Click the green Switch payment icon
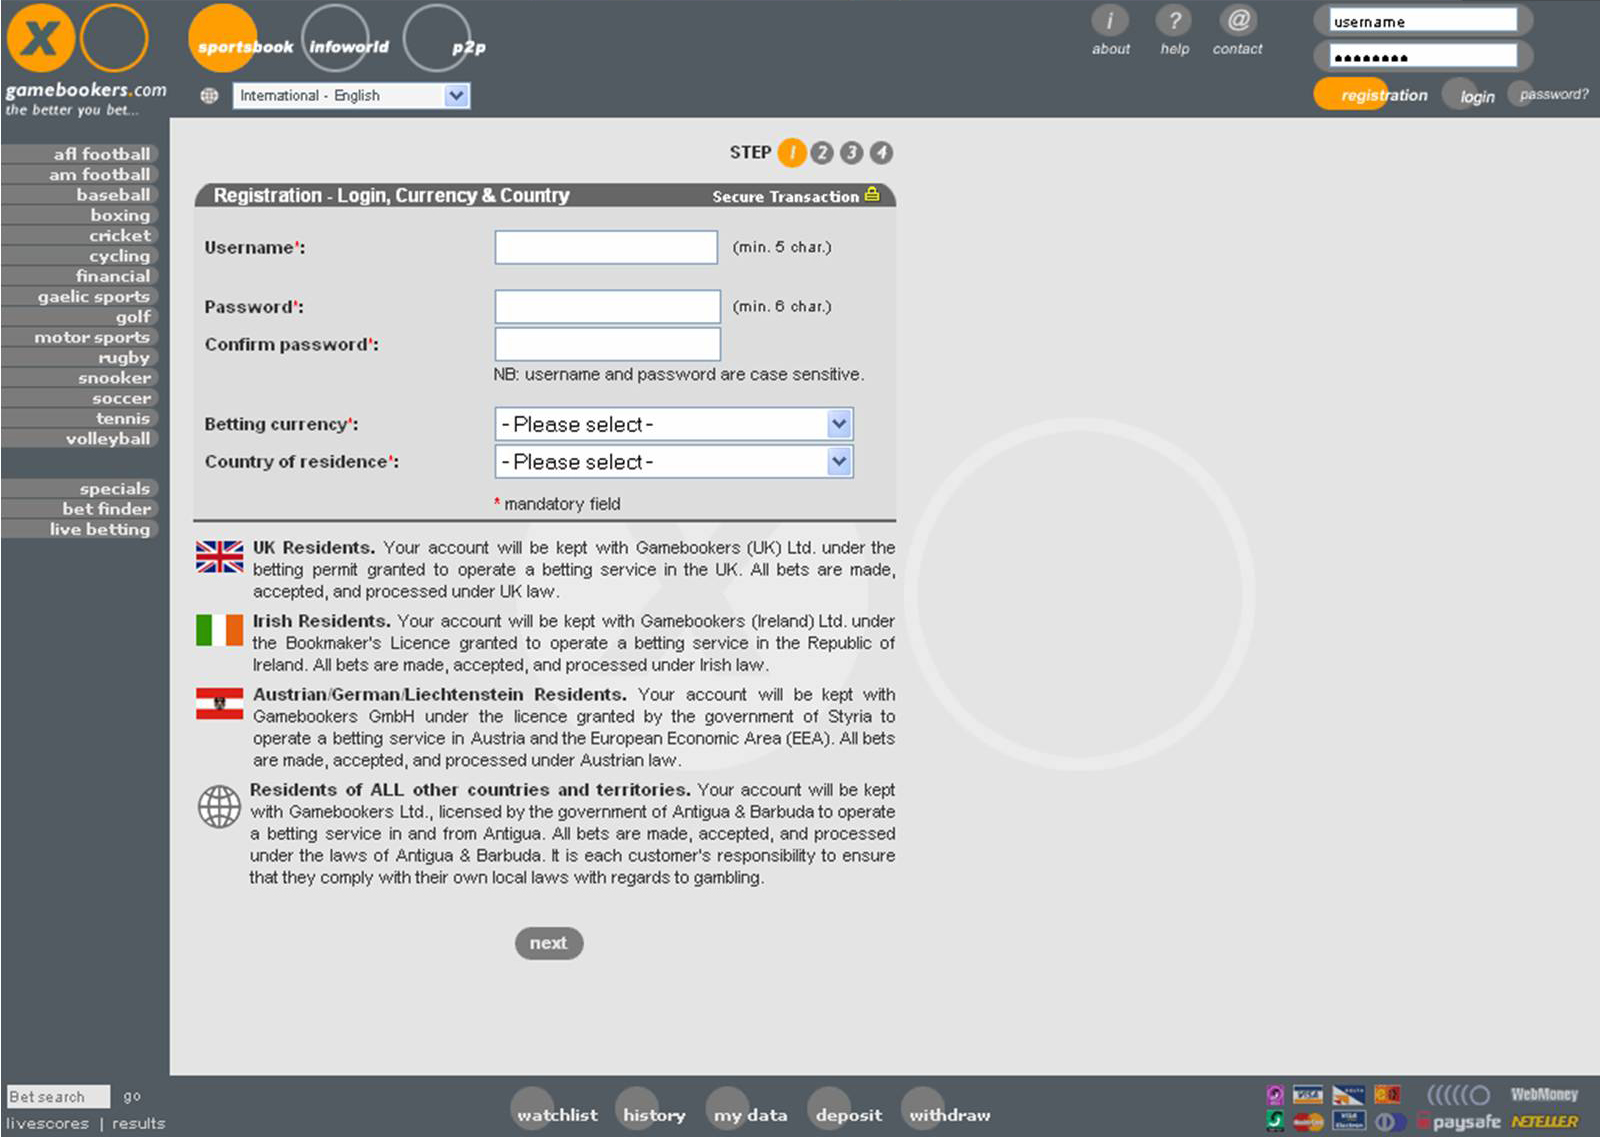Screen dimensions: 1600x1137 pyautogui.click(x=1275, y=1120)
